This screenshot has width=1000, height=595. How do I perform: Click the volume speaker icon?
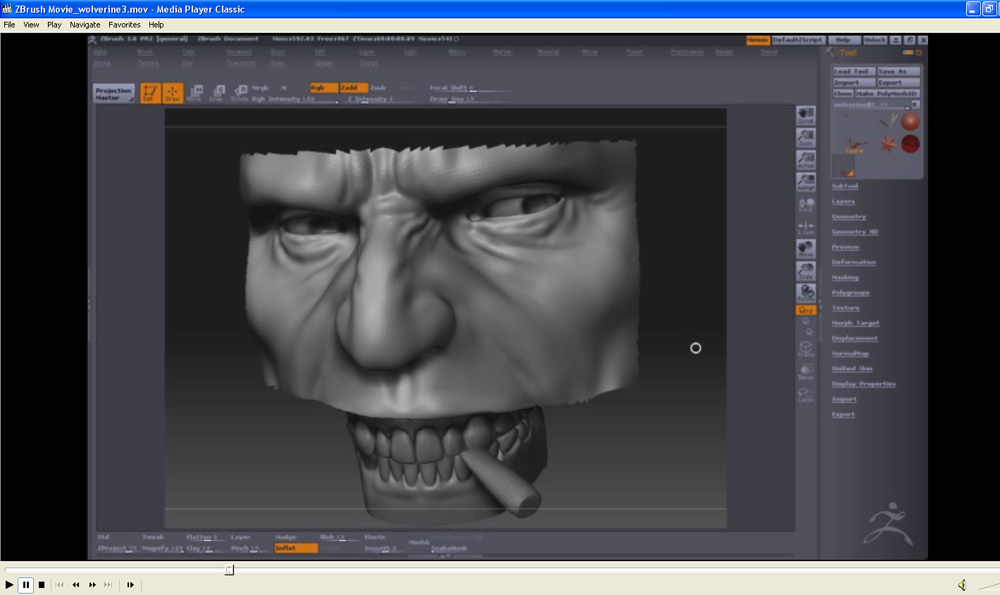tap(962, 584)
